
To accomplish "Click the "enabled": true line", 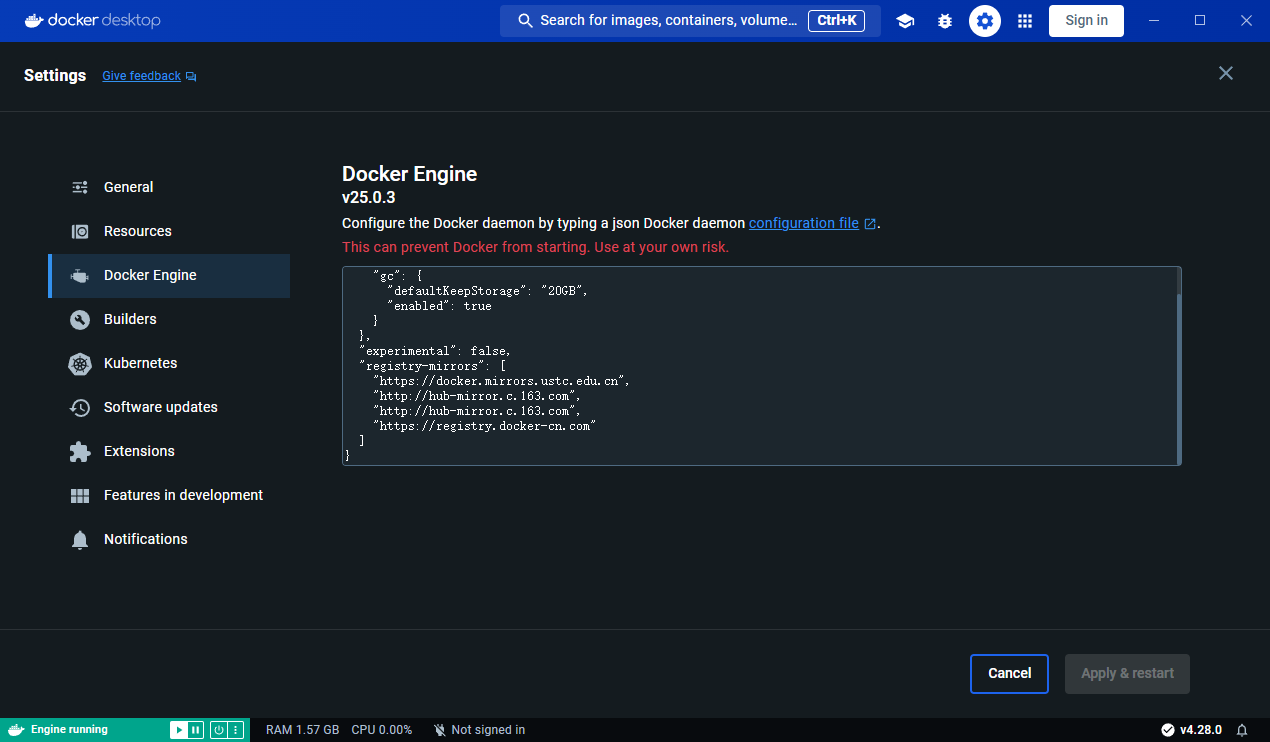I will click(x=440, y=306).
